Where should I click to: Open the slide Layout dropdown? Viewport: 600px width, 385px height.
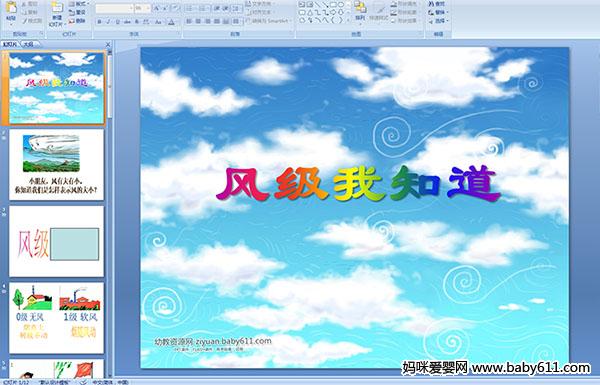pyautogui.click(x=78, y=4)
